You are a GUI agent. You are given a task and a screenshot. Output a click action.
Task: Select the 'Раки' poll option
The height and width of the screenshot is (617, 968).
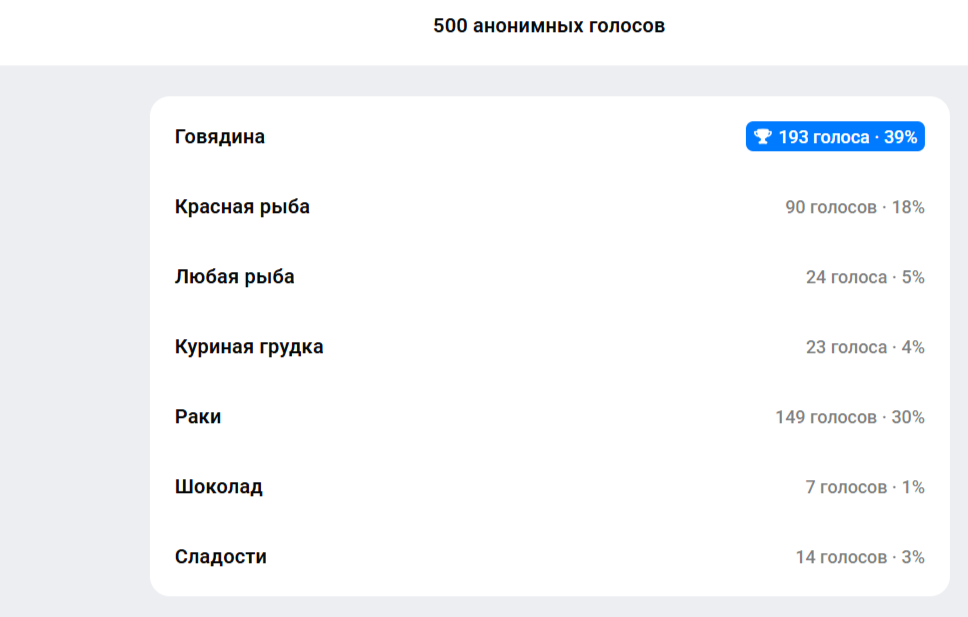coord(198,417)
